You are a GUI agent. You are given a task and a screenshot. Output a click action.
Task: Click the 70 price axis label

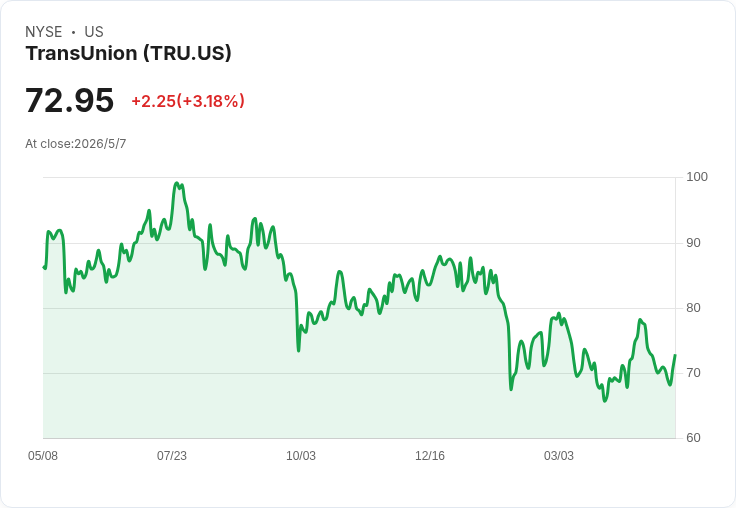click(x=693, y=373)
